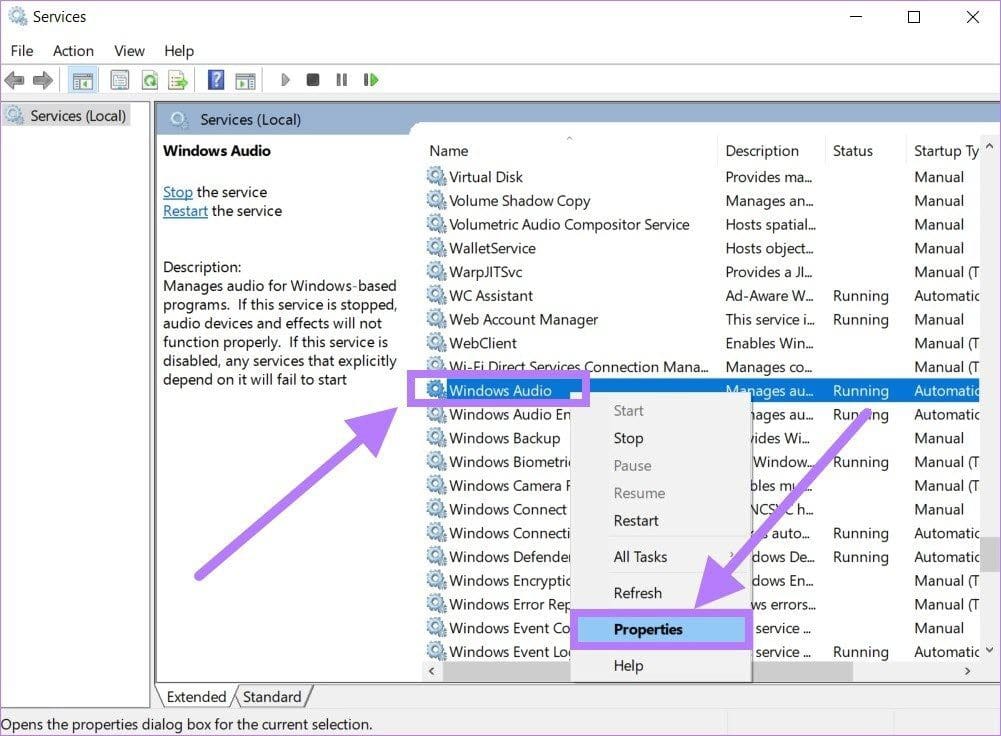Select the WarpJITSvc service
The width and height of the screenshot is (1001, 736).
pos(485,272)
